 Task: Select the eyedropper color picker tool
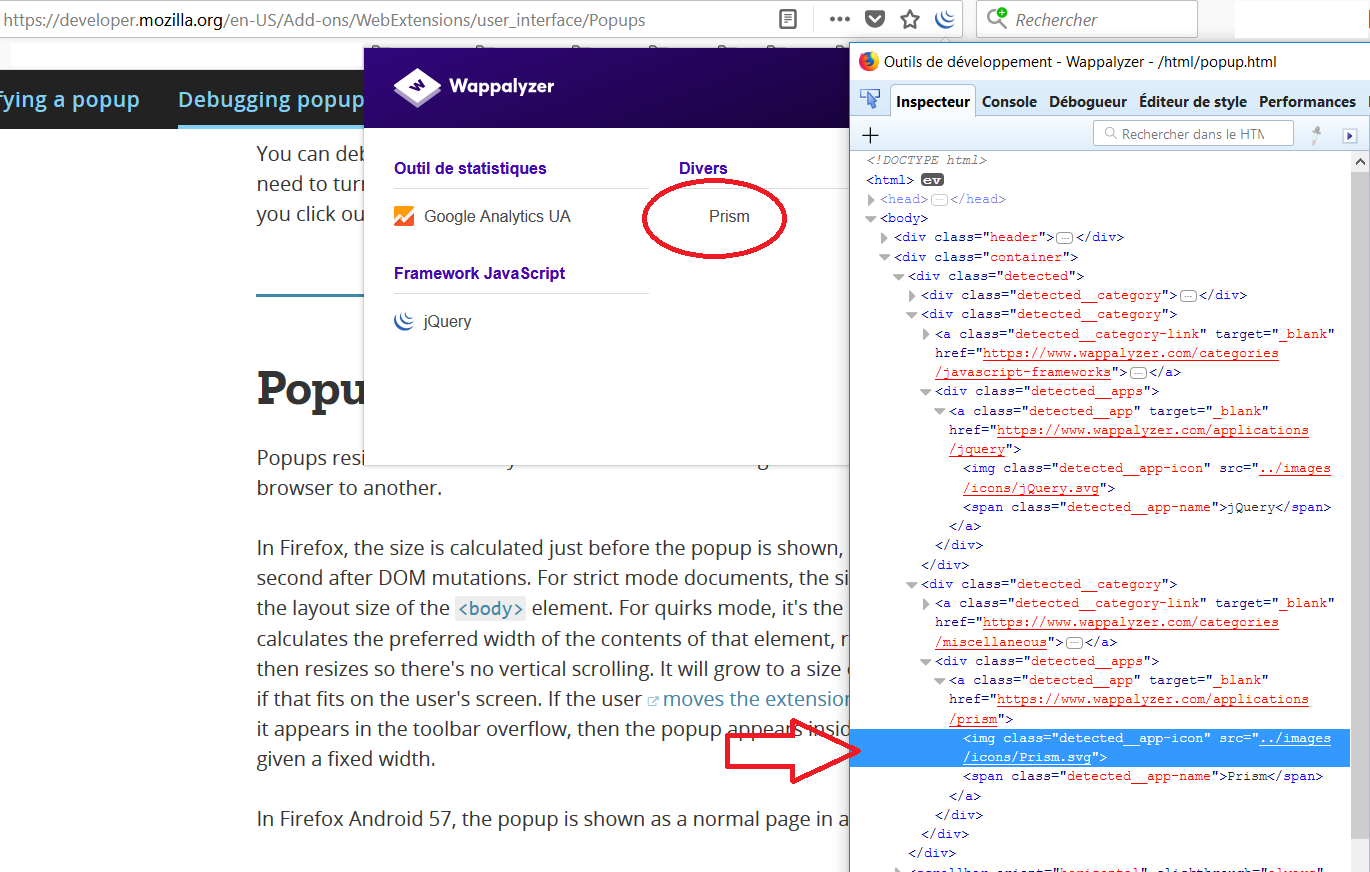pos(1317,135)
